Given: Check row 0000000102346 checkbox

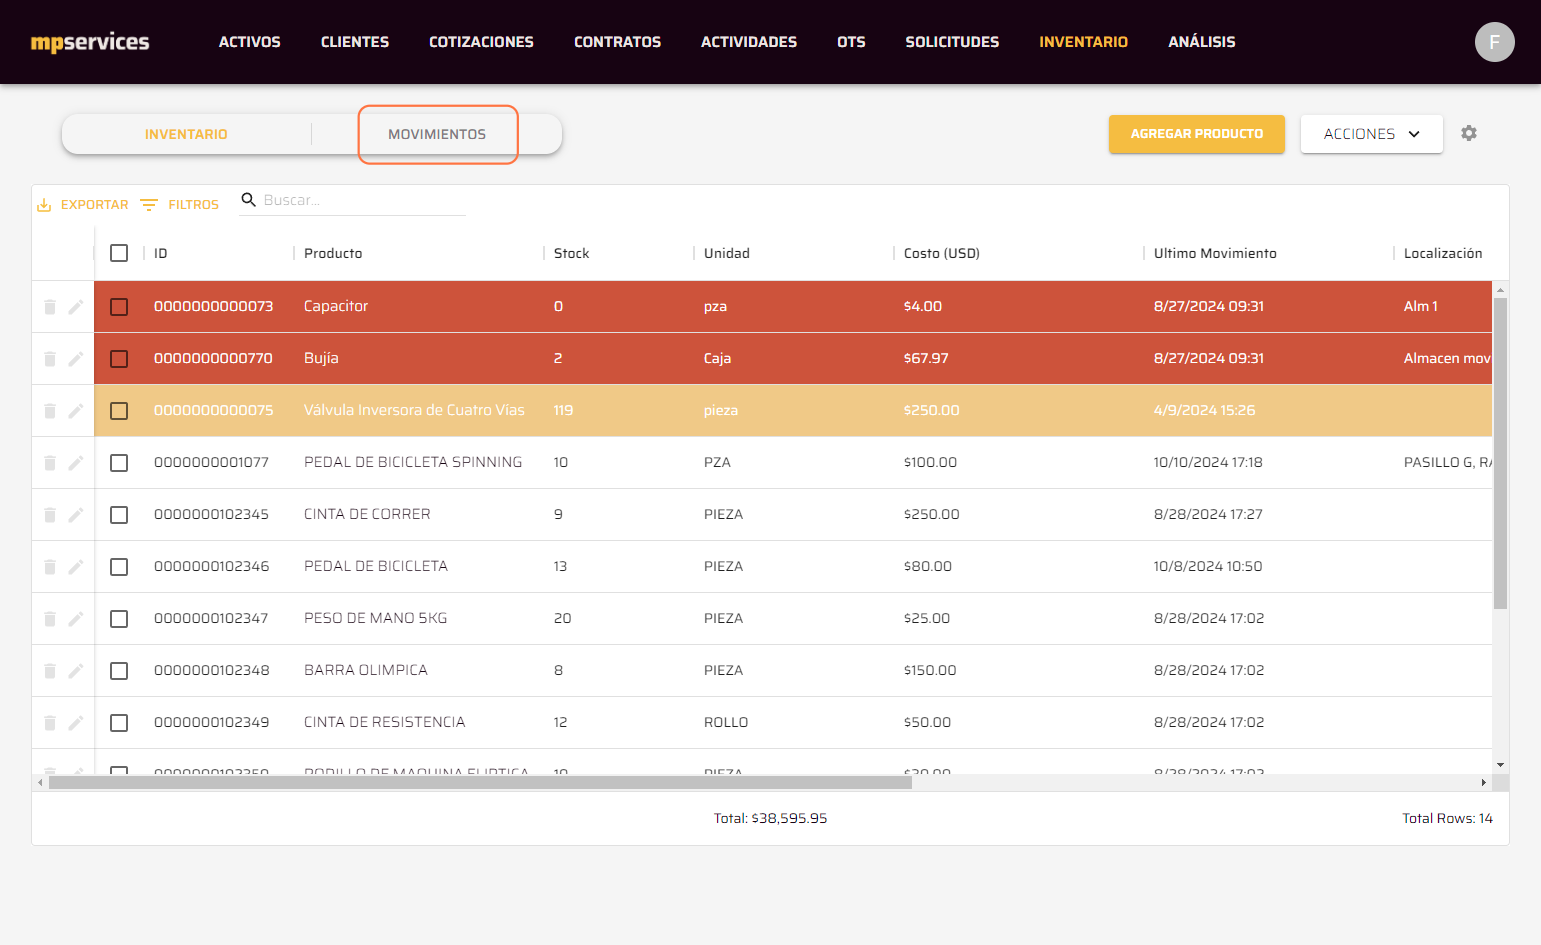Looking at the screenshot, I should (119, 567).
